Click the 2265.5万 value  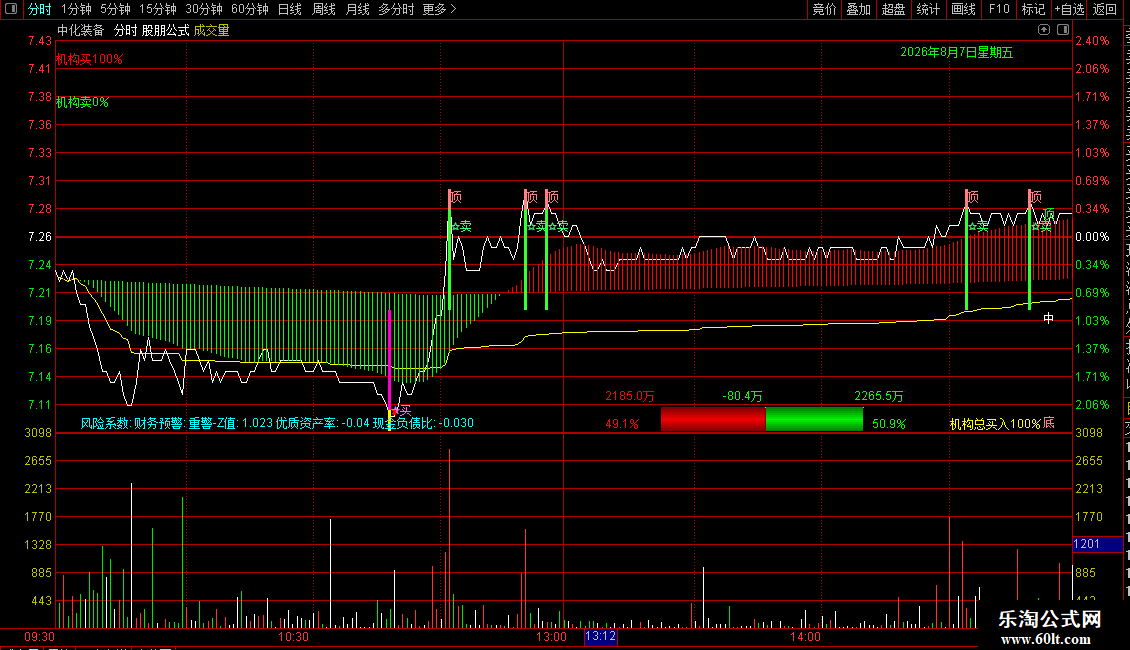click(878, 396)
